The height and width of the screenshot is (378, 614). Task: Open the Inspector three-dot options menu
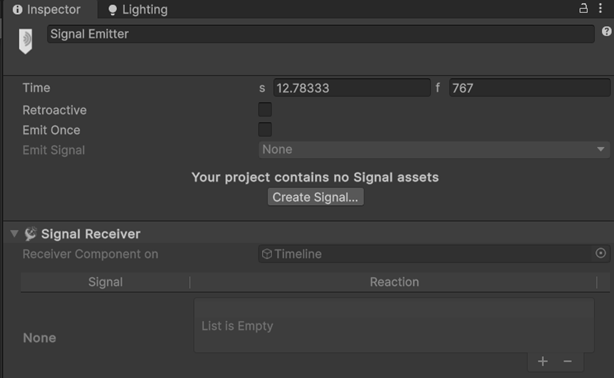pyautogui.click(x=600, y=9)
